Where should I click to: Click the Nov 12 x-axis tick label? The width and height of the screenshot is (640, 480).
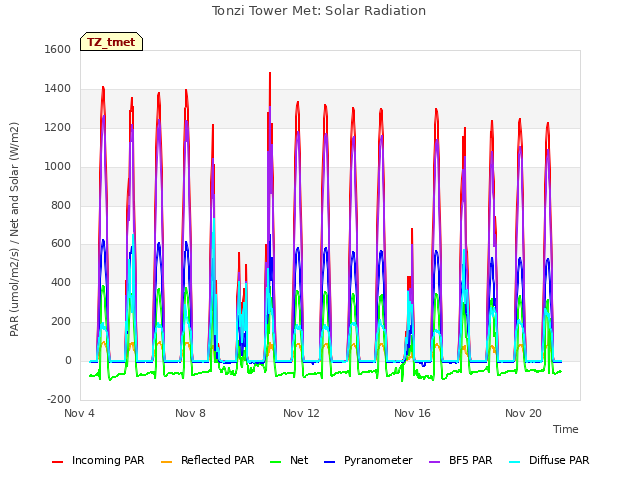(x=301, y=413)
